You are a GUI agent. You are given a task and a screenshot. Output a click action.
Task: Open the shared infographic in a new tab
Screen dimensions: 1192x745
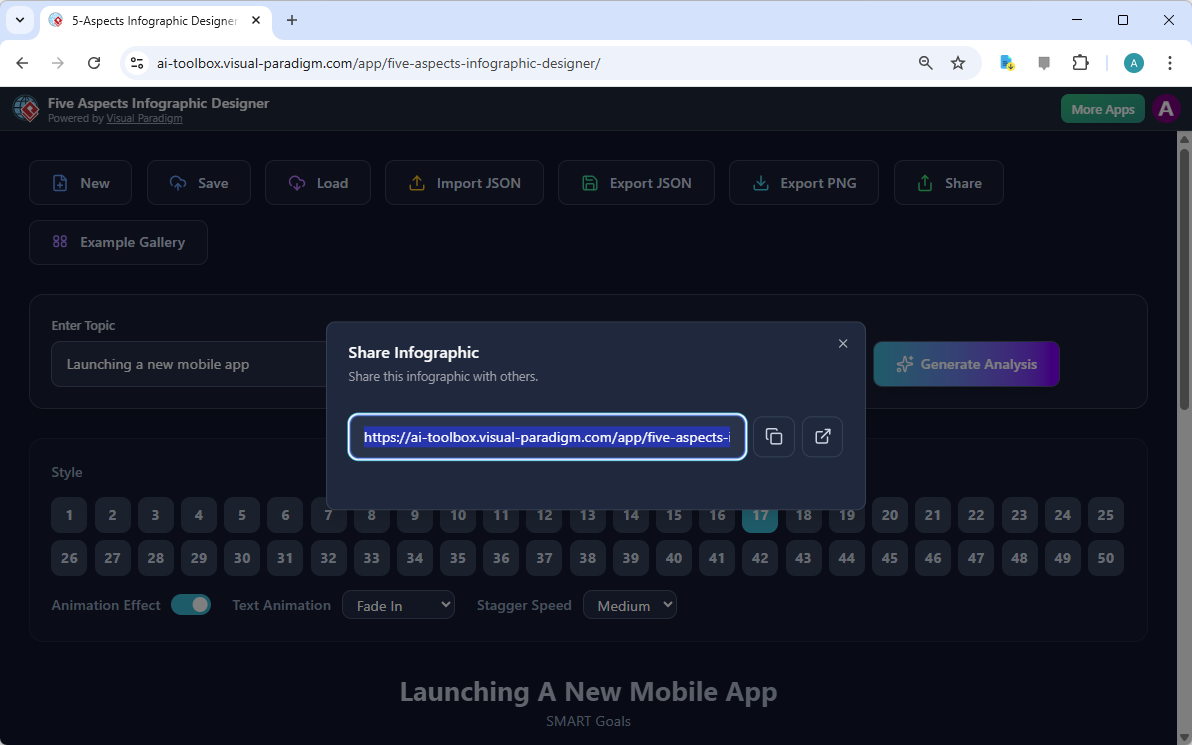(822, 437)
